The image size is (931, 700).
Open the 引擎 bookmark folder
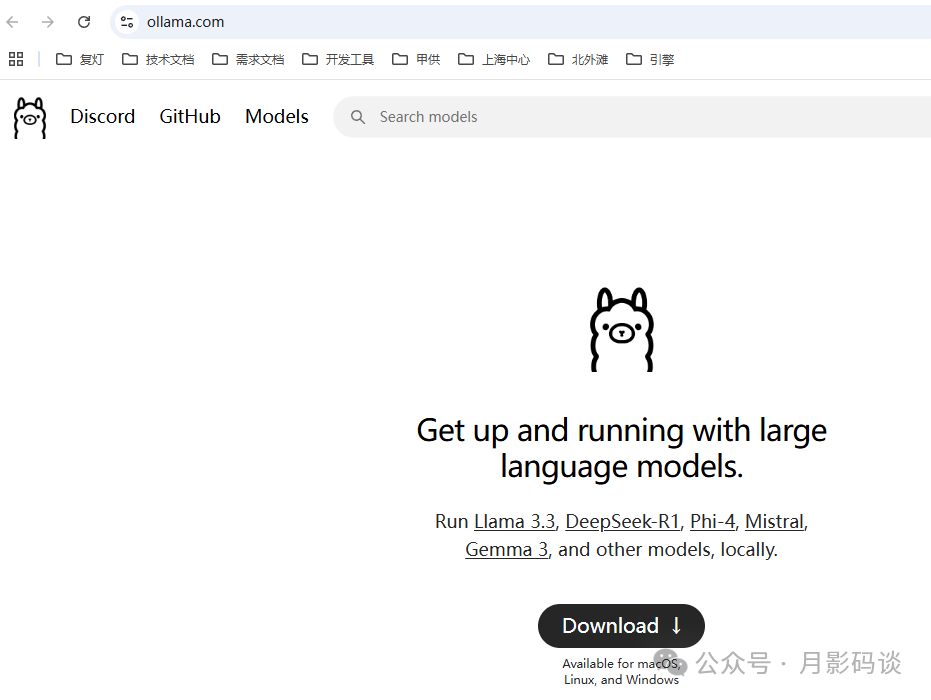coord(650,59)
